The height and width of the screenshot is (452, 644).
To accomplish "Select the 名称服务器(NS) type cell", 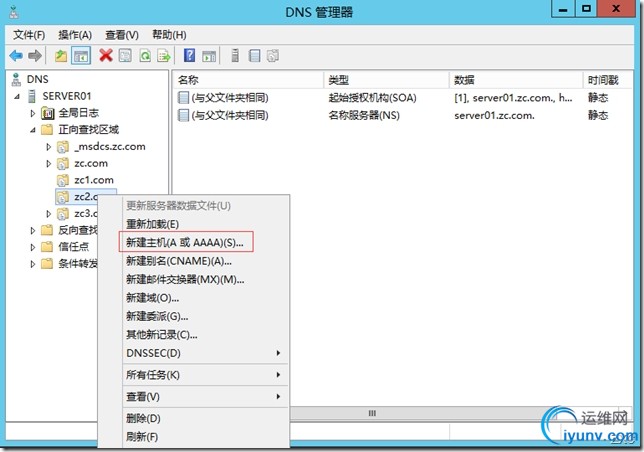I will (364, 115).
